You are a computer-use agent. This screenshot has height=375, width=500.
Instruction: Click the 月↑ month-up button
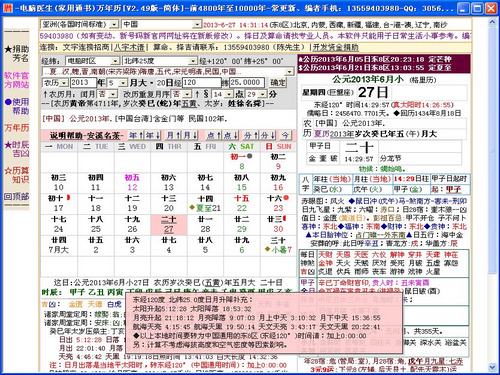(x=173, y=135)
